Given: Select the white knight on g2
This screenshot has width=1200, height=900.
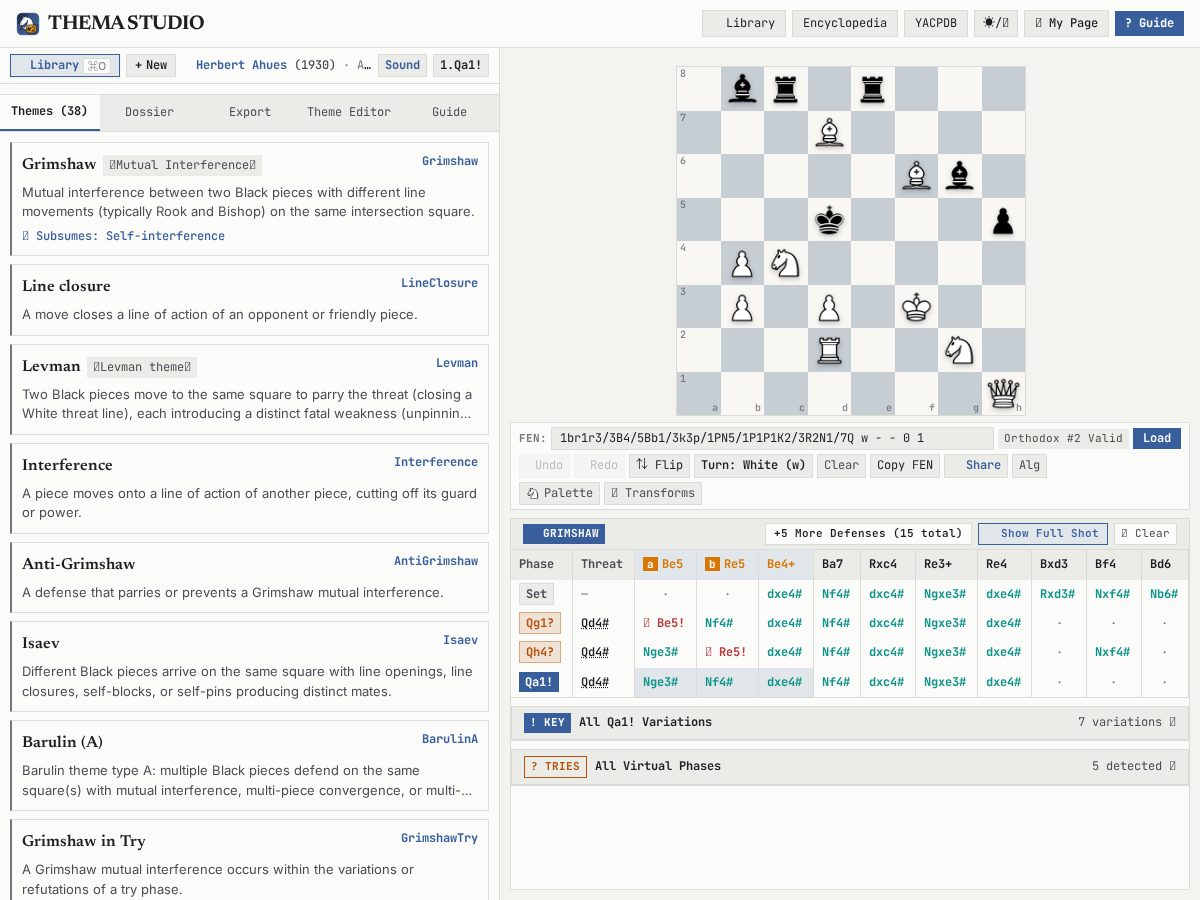Looking at the screenshot, I should click(960, 350).
